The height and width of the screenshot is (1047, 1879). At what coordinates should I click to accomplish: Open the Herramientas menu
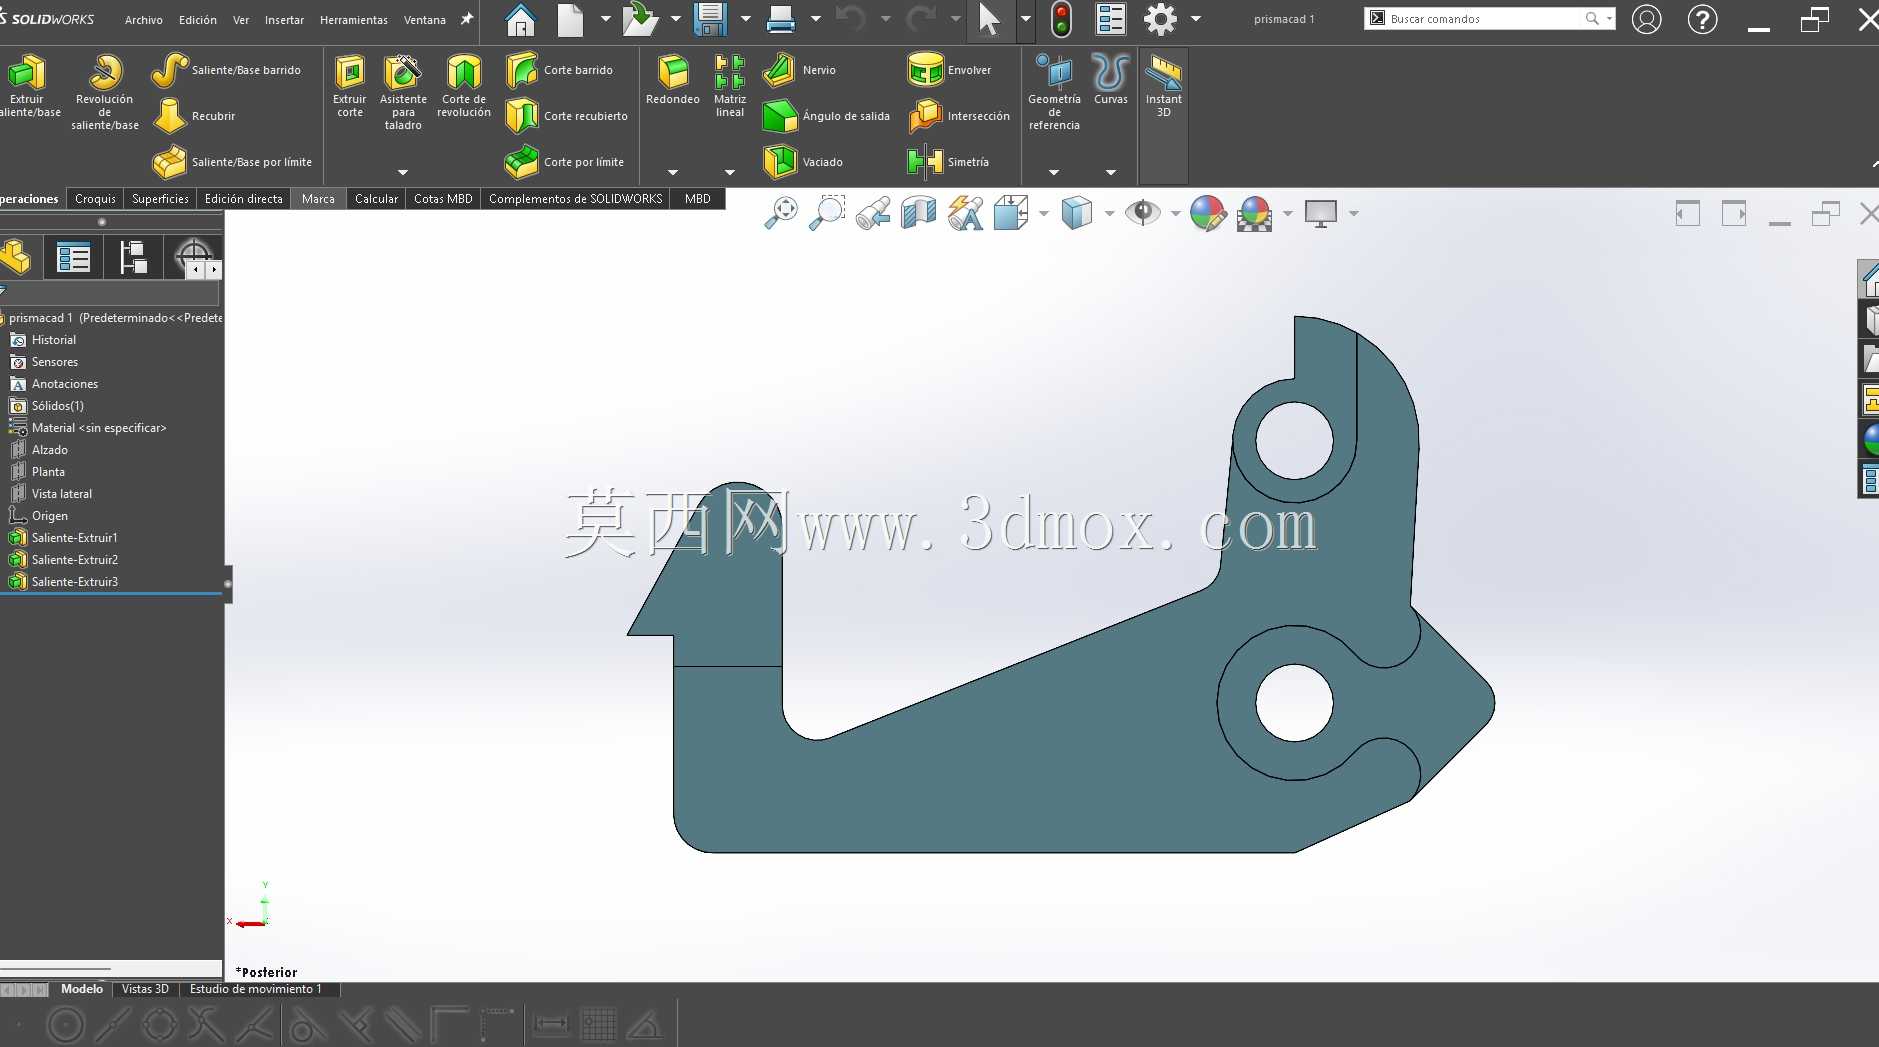pos(354,20)
